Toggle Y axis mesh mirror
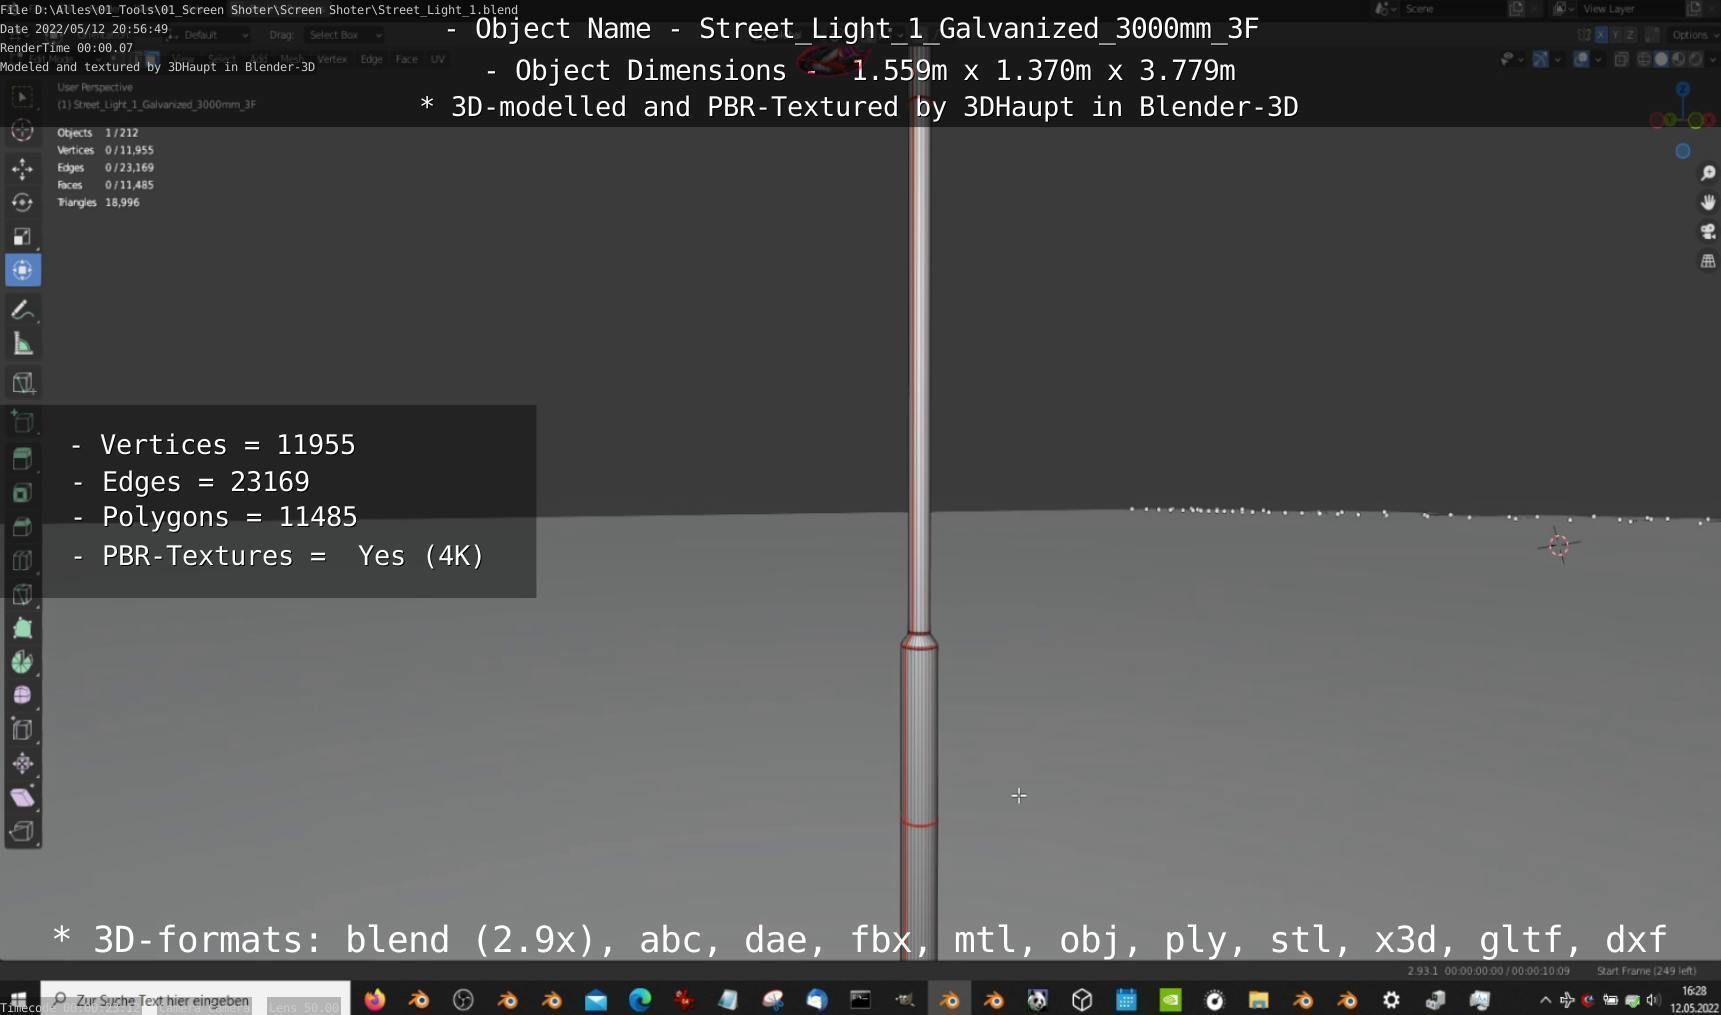The width and height of the screenshot is (1721, 1015). tap(1615, 35)
